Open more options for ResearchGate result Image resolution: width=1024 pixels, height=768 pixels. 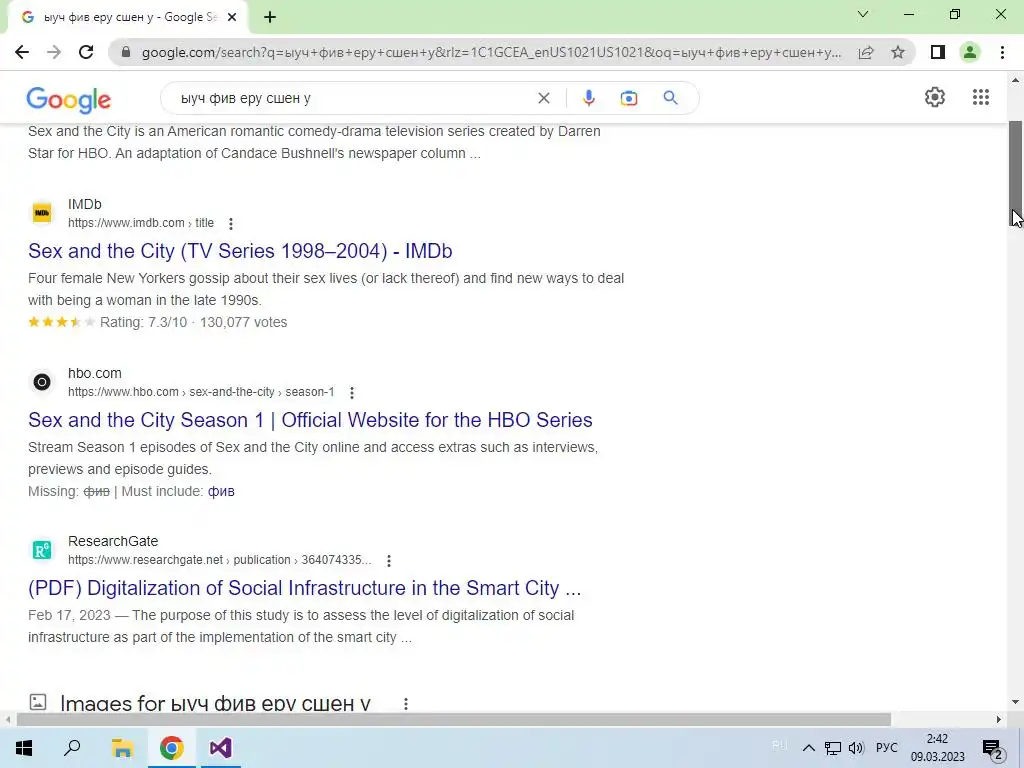(389, 560)
